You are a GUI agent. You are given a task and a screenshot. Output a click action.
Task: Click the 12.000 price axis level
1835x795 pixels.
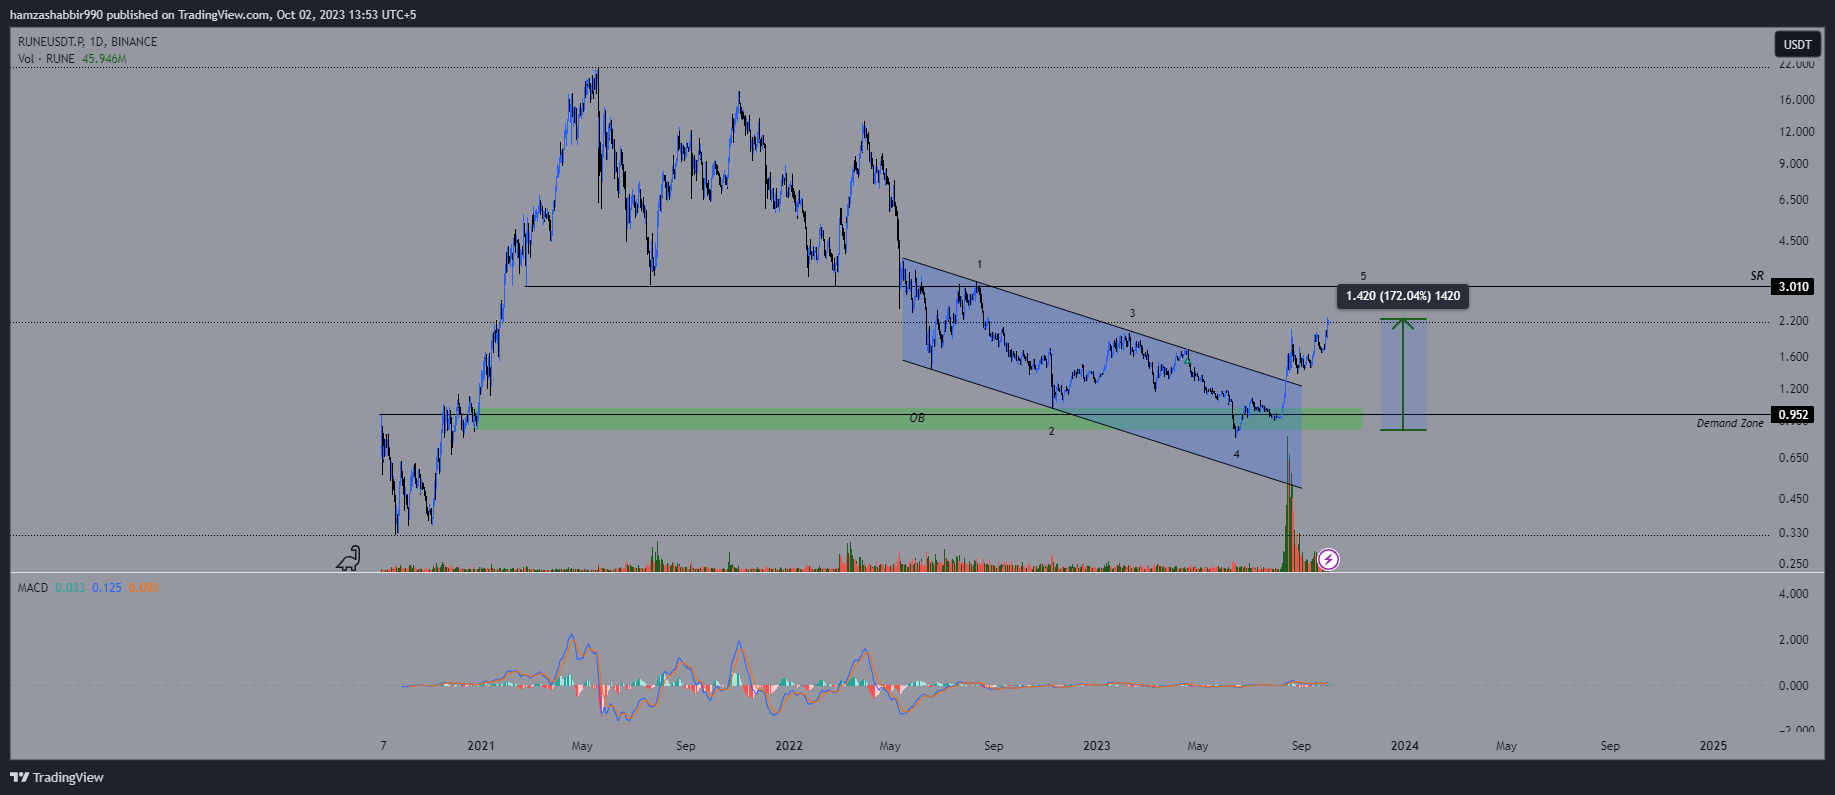coord(1796,132)
